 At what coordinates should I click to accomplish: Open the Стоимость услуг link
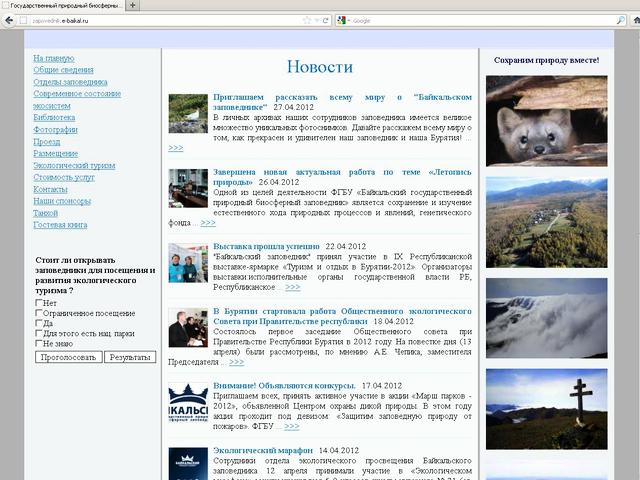[64, 178]
